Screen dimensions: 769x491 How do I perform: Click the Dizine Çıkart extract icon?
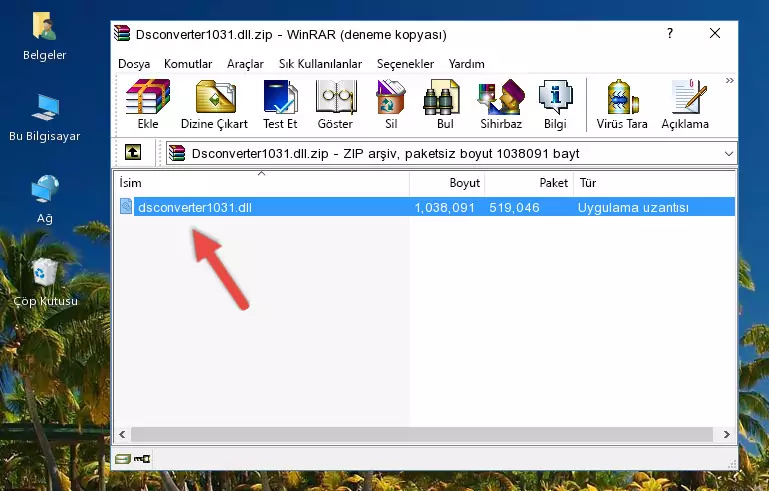click(x=214, y=104)
